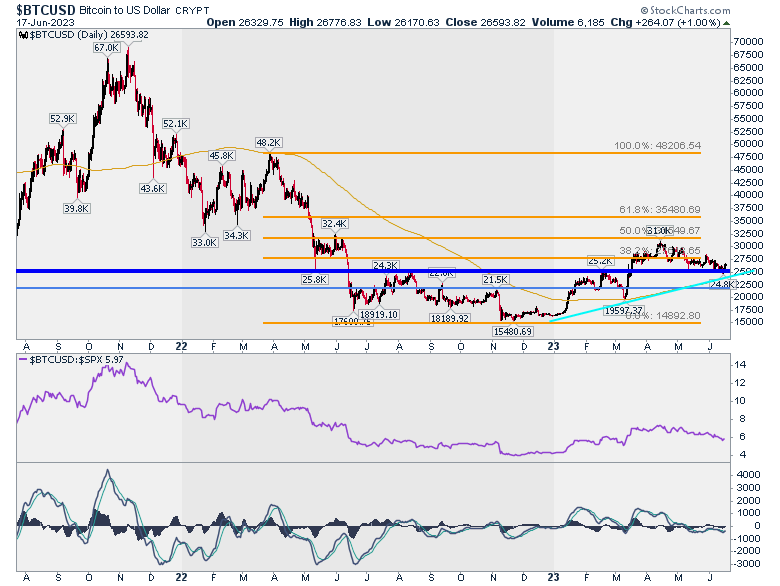Click the 25.8K price label
Viewport: 780px width, 586px height.
point(314,280)
